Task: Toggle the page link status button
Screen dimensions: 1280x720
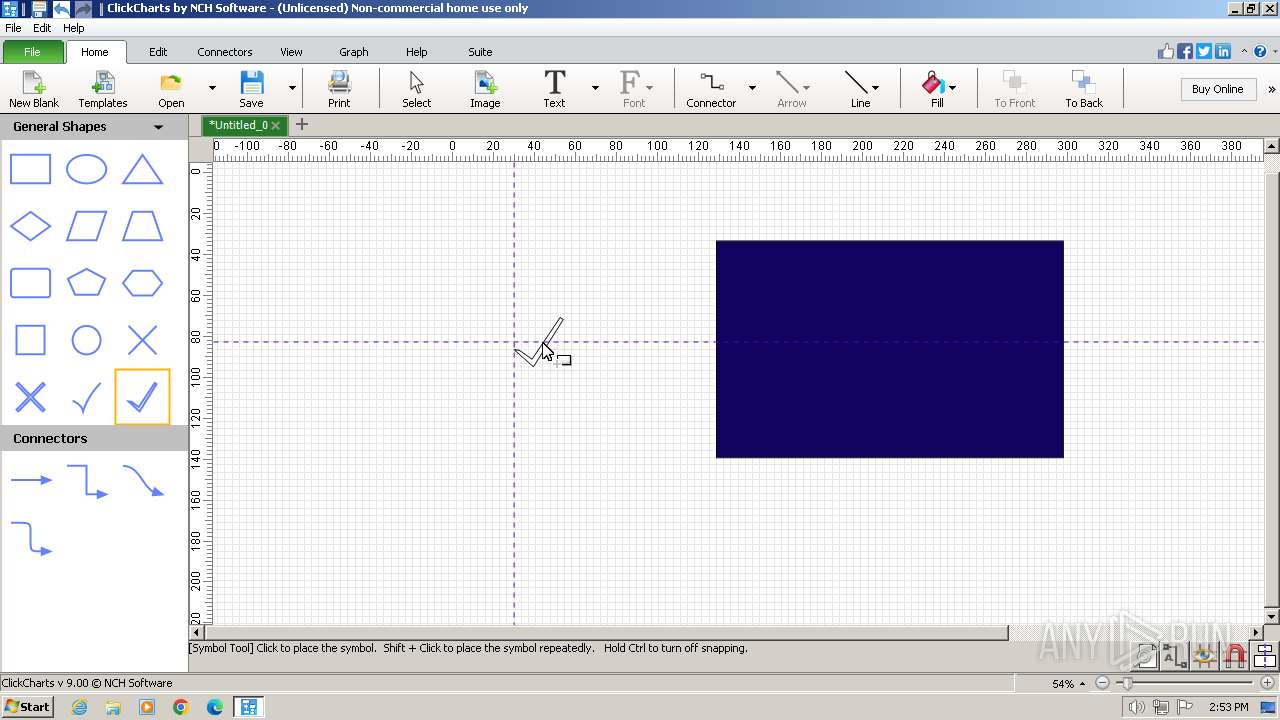Action: click(x=1146, y=656)
